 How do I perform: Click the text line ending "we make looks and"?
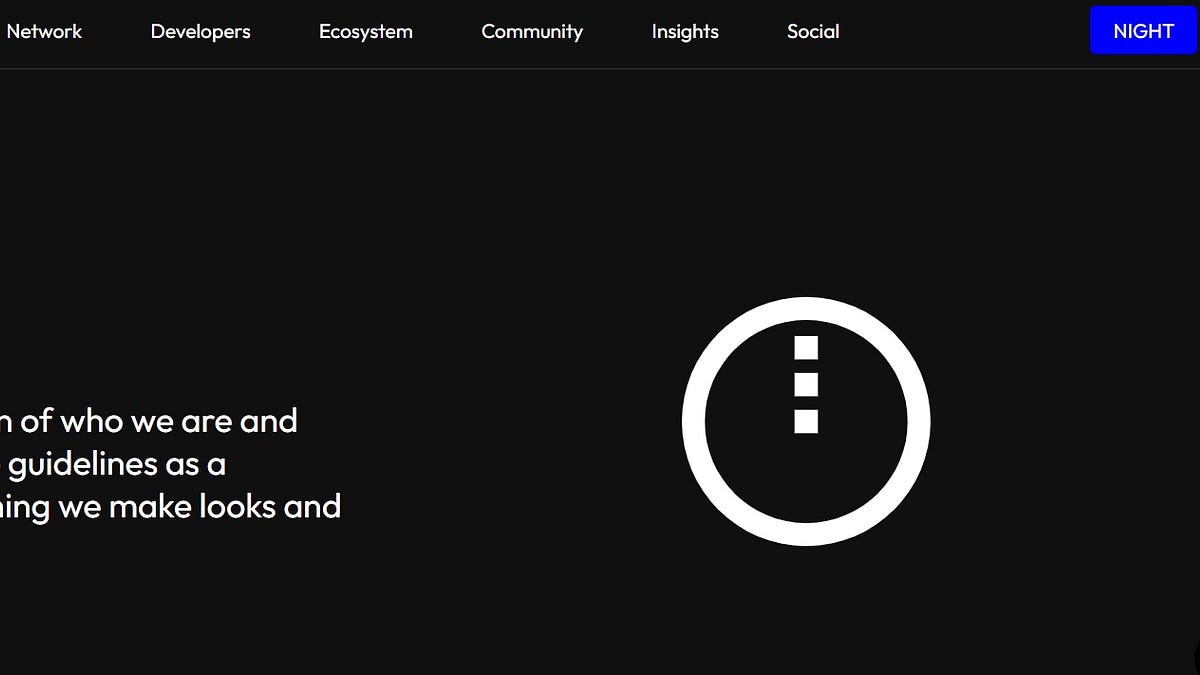[170, 507]
